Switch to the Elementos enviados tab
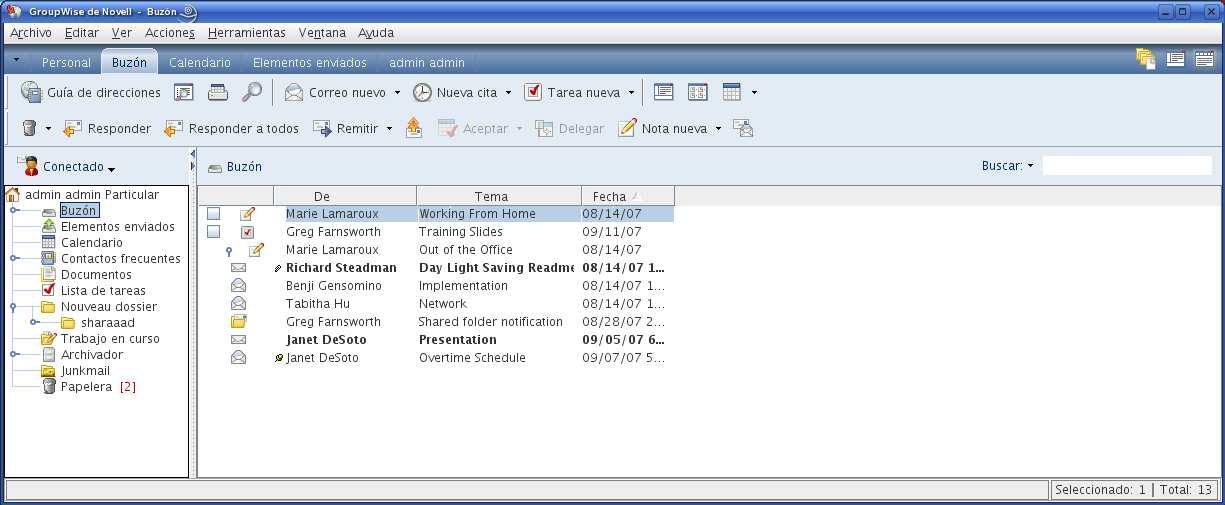 309,62
